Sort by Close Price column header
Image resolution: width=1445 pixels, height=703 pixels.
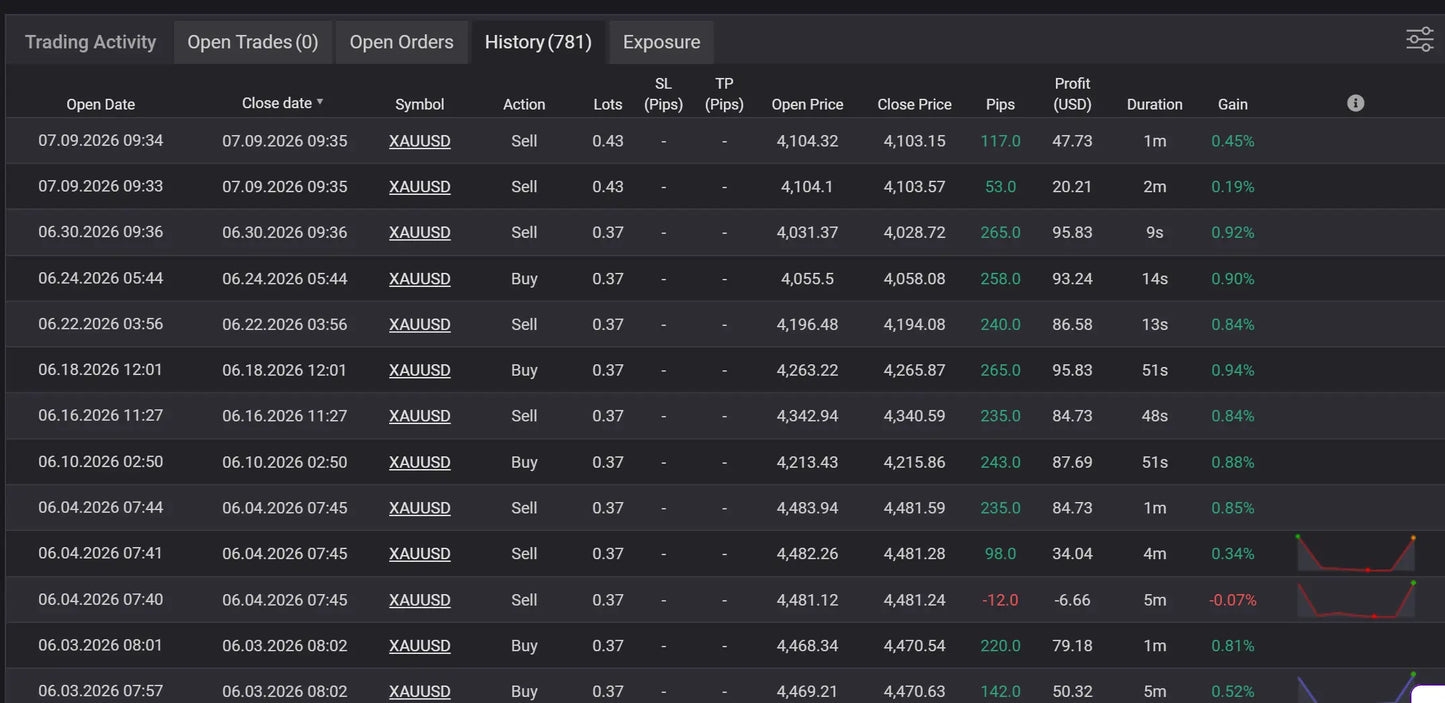pyautogui.click(x=914, y=104)
